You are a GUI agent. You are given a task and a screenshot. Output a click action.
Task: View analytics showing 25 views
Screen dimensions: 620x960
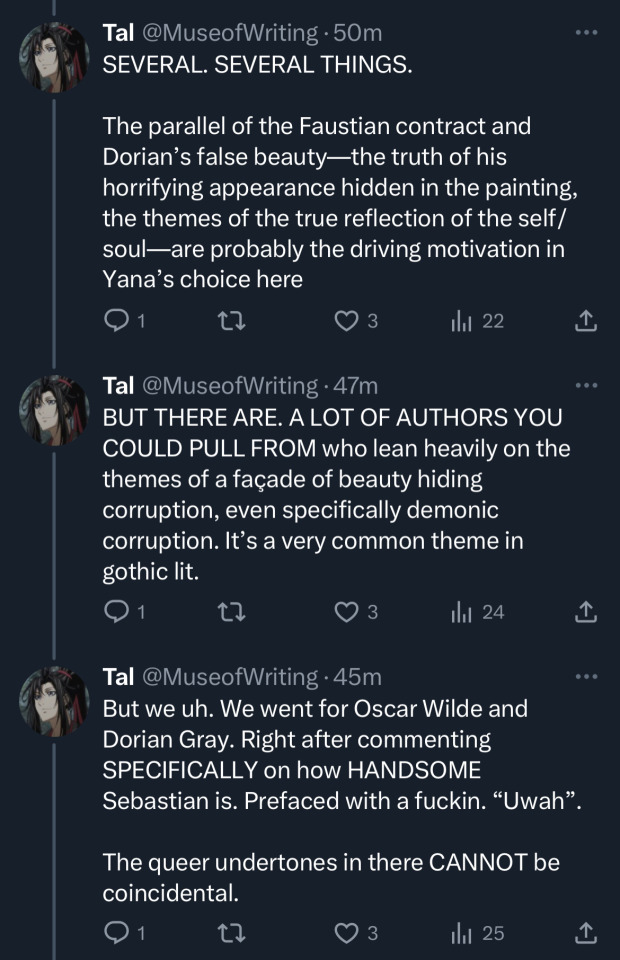pos(478,933)
